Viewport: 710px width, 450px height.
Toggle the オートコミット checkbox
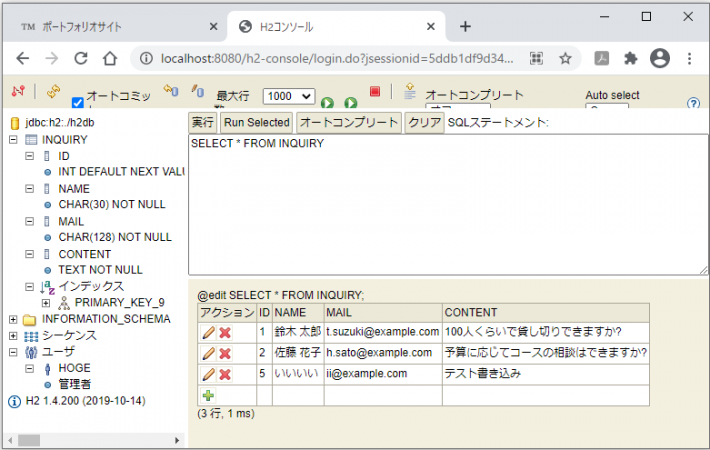78,102
